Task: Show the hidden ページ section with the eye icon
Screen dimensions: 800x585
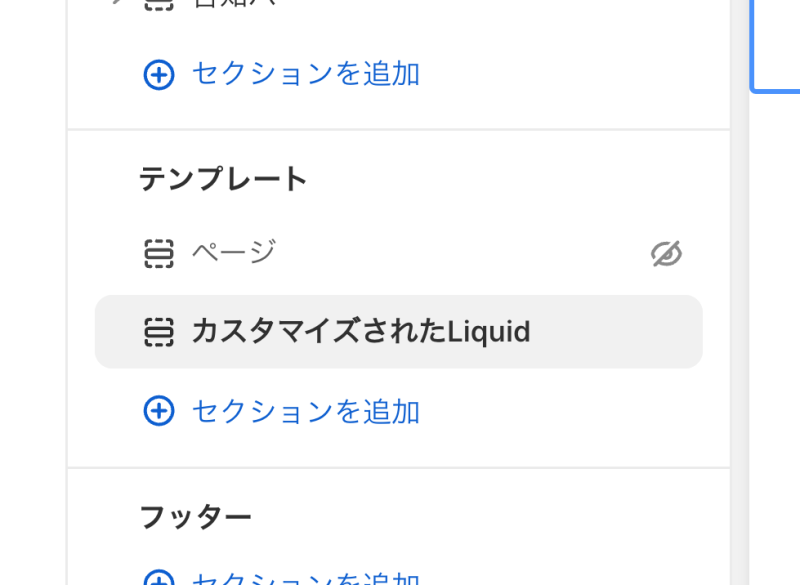Action: tap(666, 253)
